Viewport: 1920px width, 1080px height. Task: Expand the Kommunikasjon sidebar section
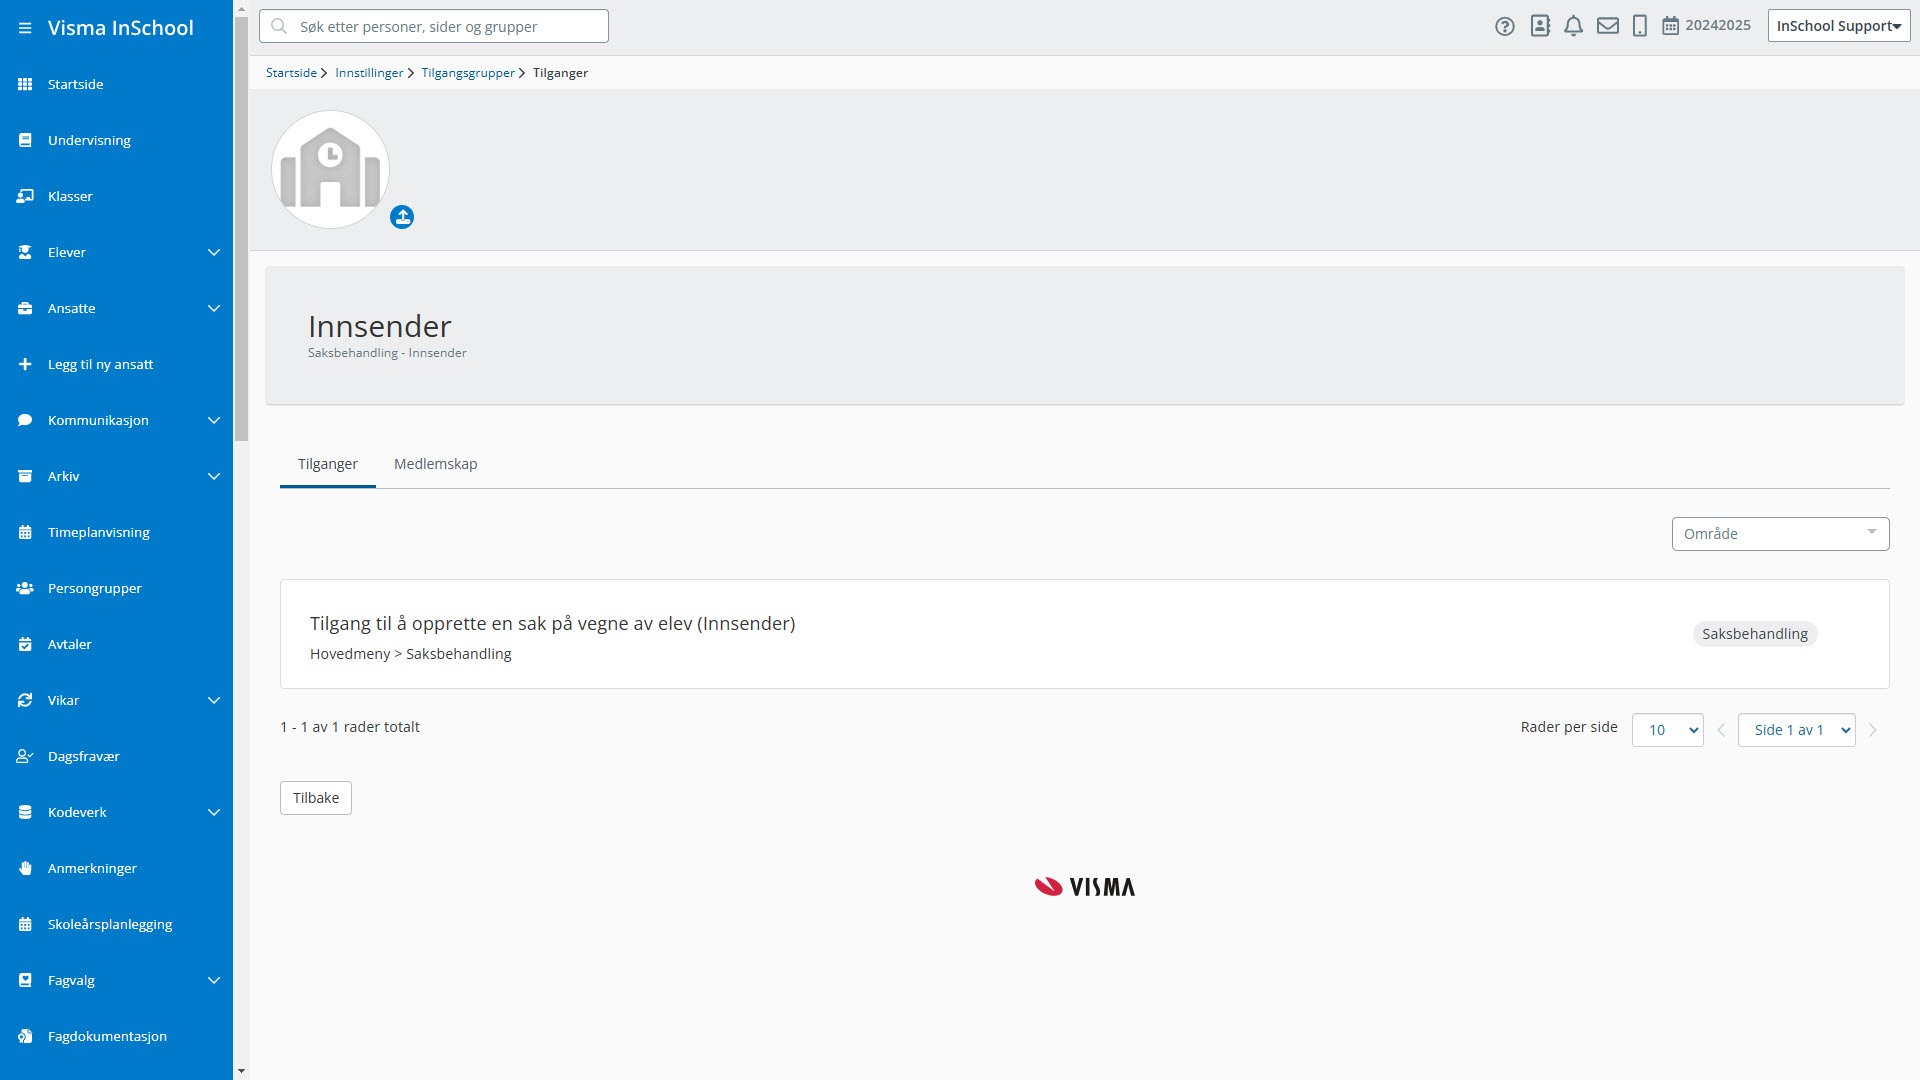(213, 421)
